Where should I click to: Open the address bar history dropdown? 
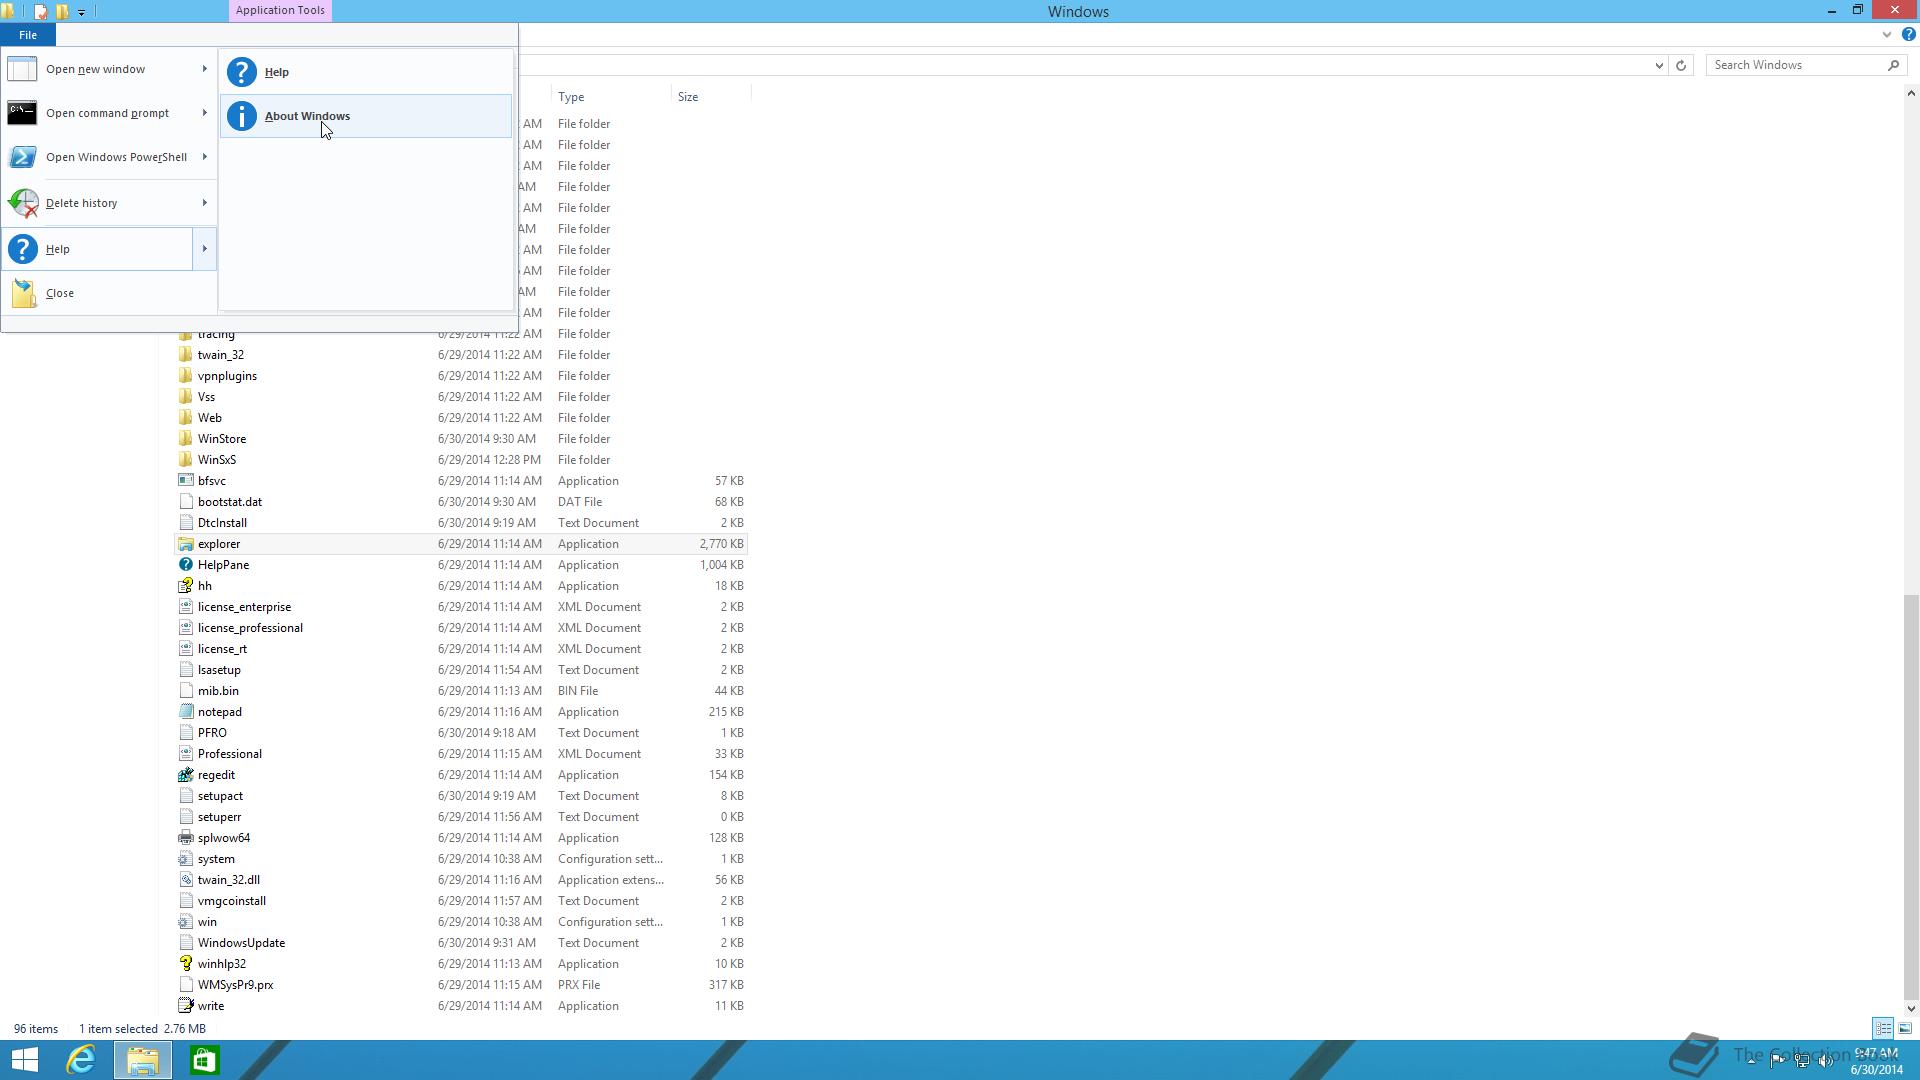1659,65
